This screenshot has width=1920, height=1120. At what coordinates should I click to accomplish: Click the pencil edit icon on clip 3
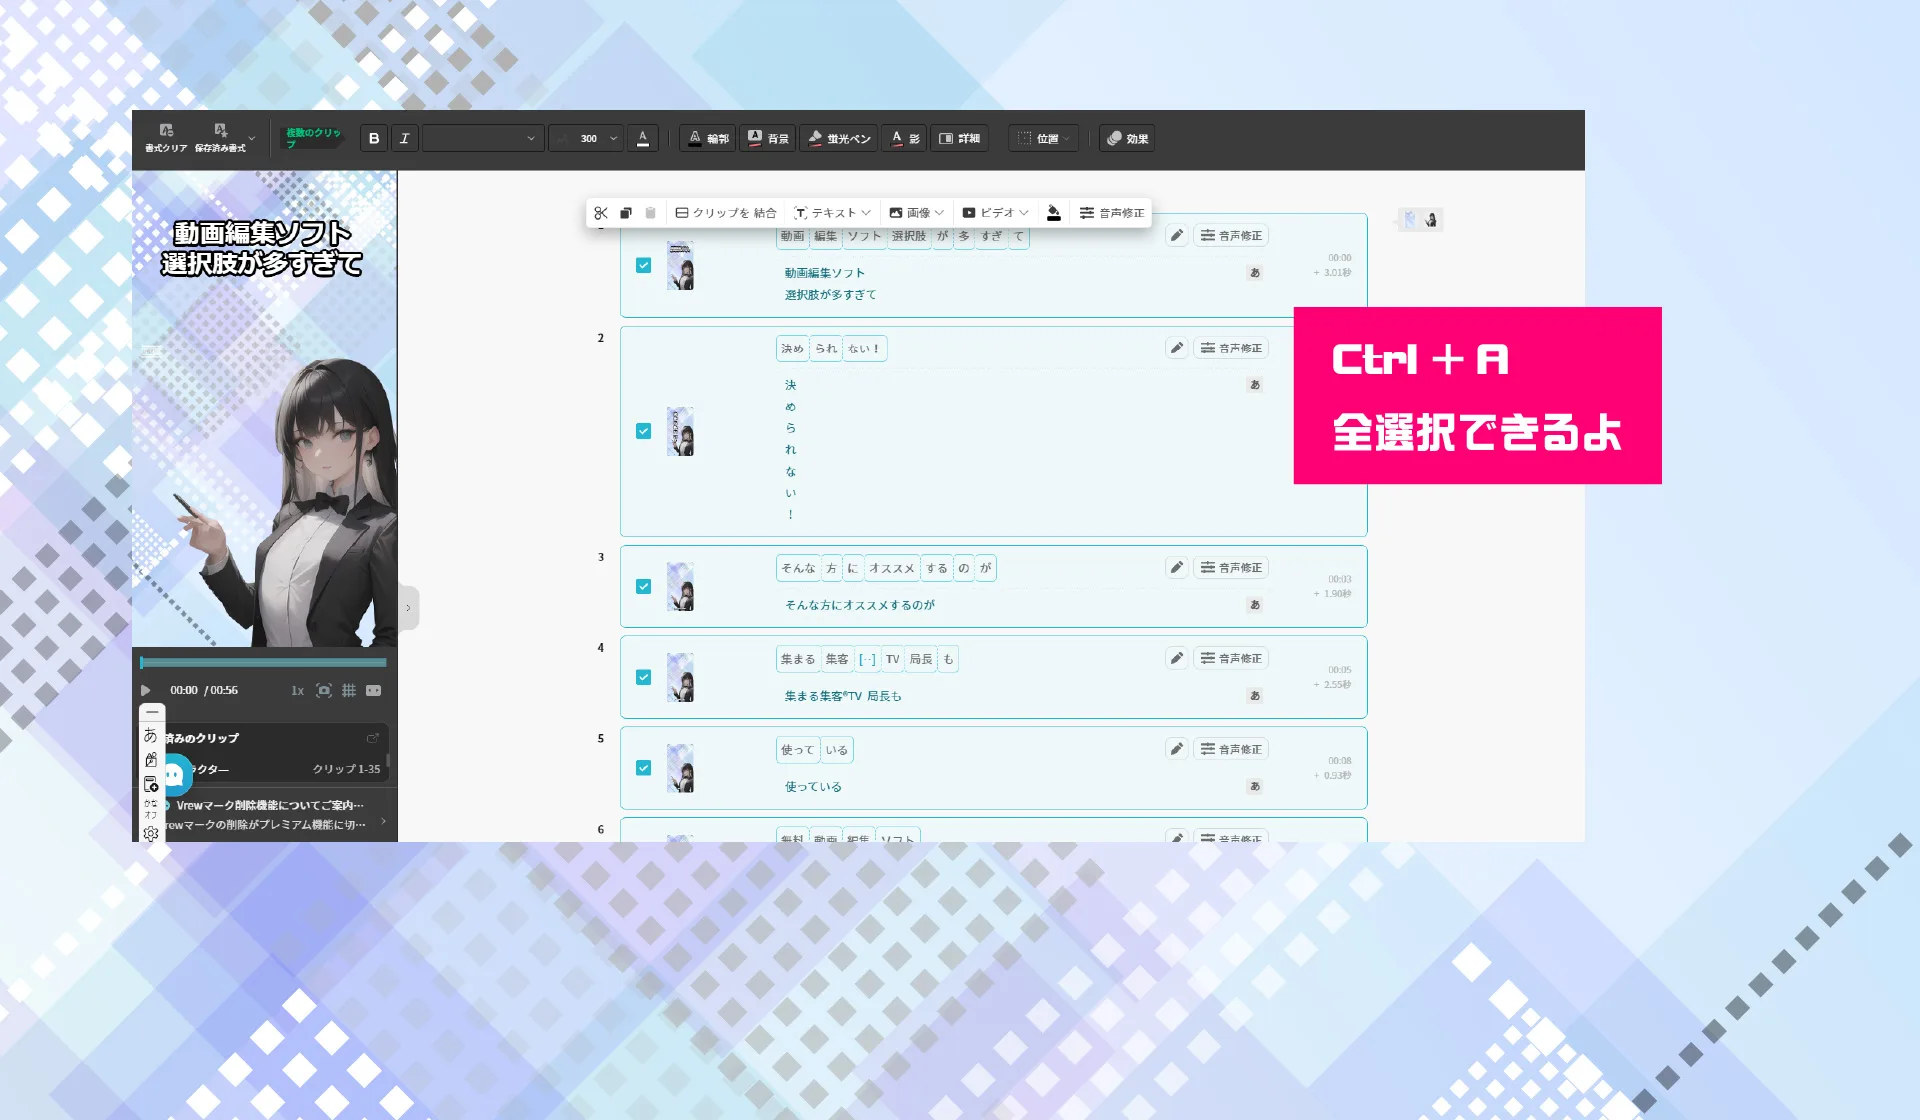coord(1177,568)
